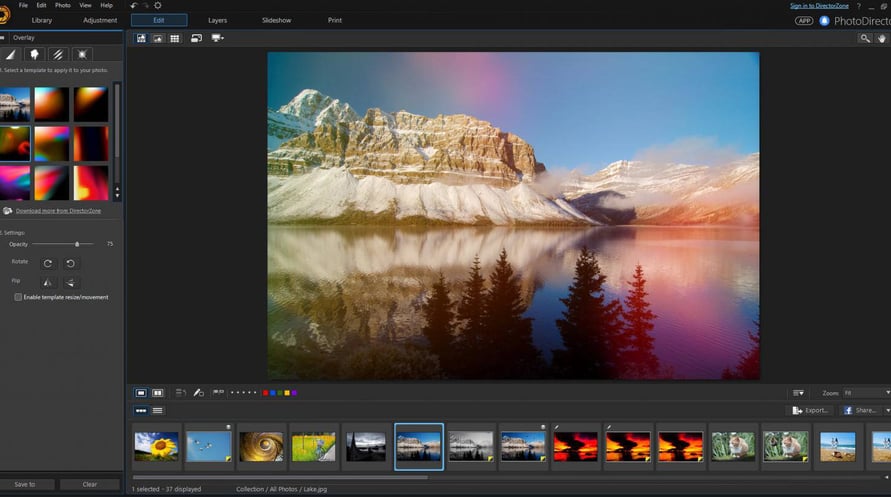Image resolution: width=891 pixels, height=497 pixels.
Task: Choose the lake photo overlay template thumbnail
Action: 14,105
